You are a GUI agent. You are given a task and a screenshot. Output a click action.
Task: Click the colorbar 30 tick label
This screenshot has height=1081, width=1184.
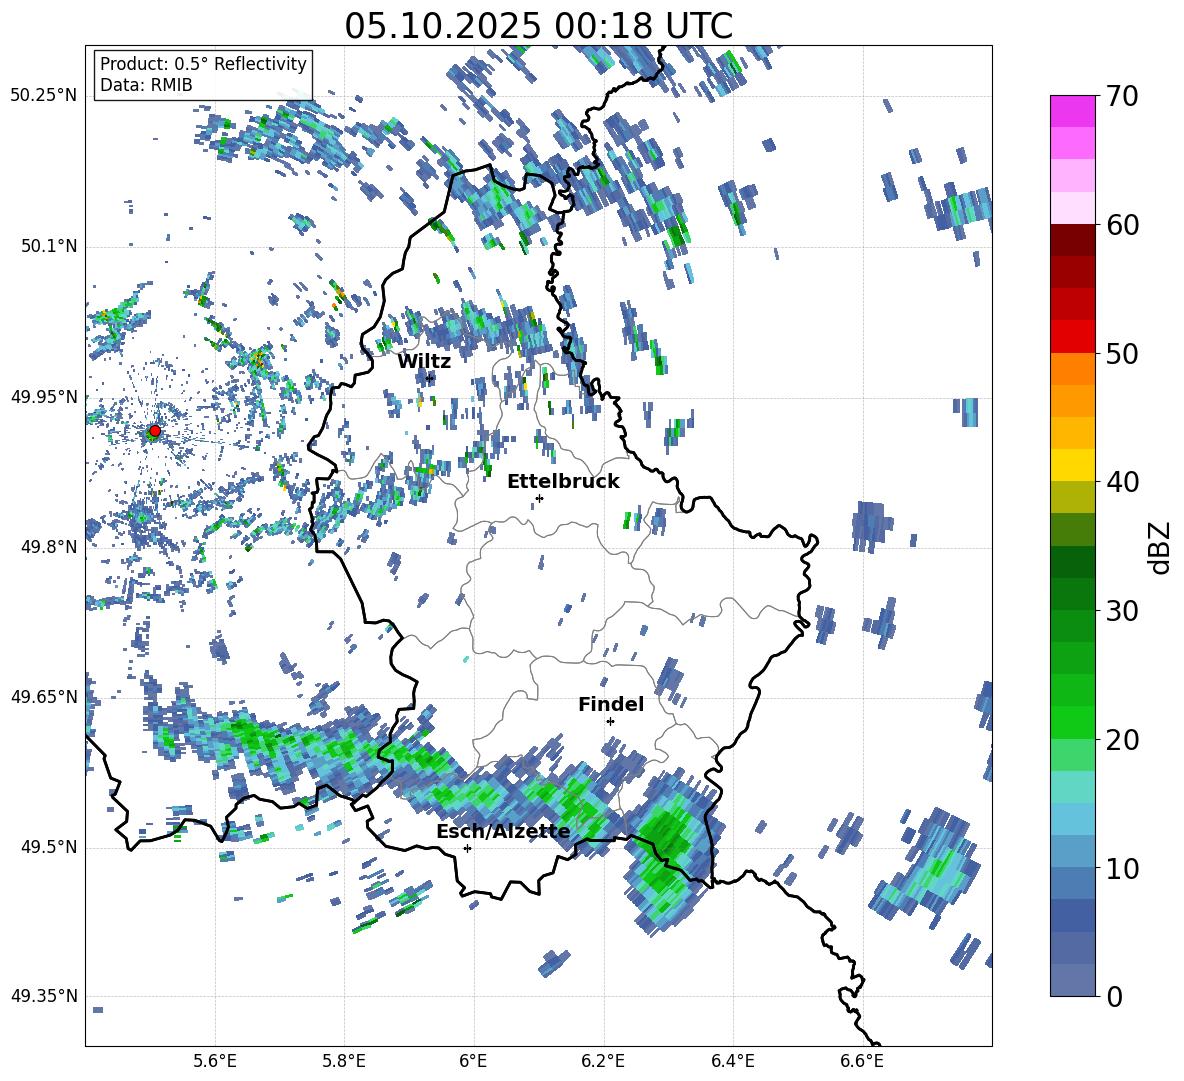1122,611
